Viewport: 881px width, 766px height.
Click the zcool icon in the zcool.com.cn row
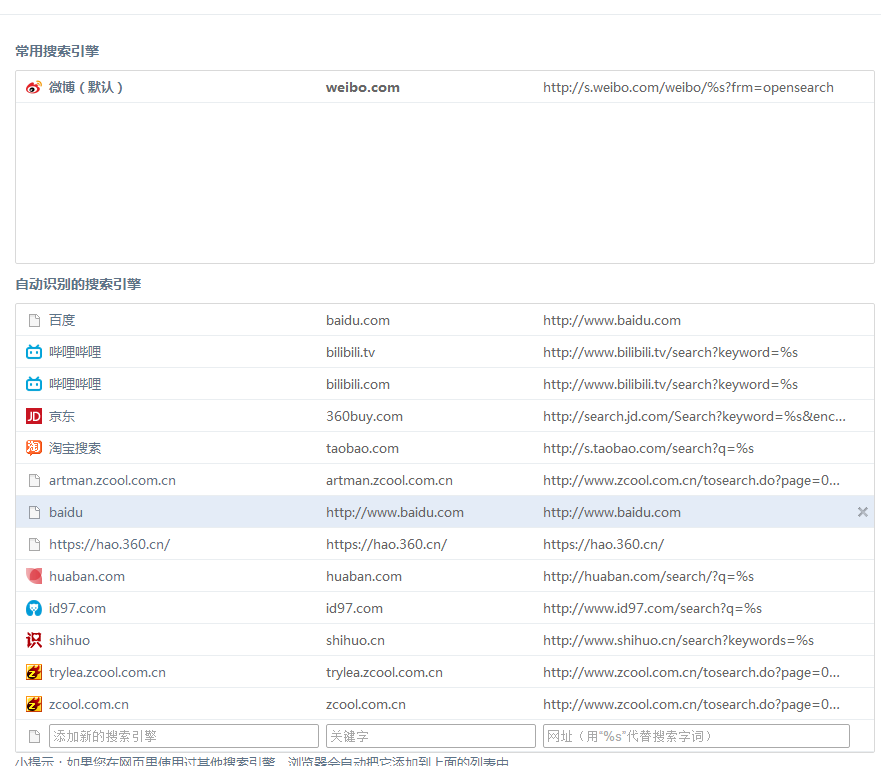[34, 704]
